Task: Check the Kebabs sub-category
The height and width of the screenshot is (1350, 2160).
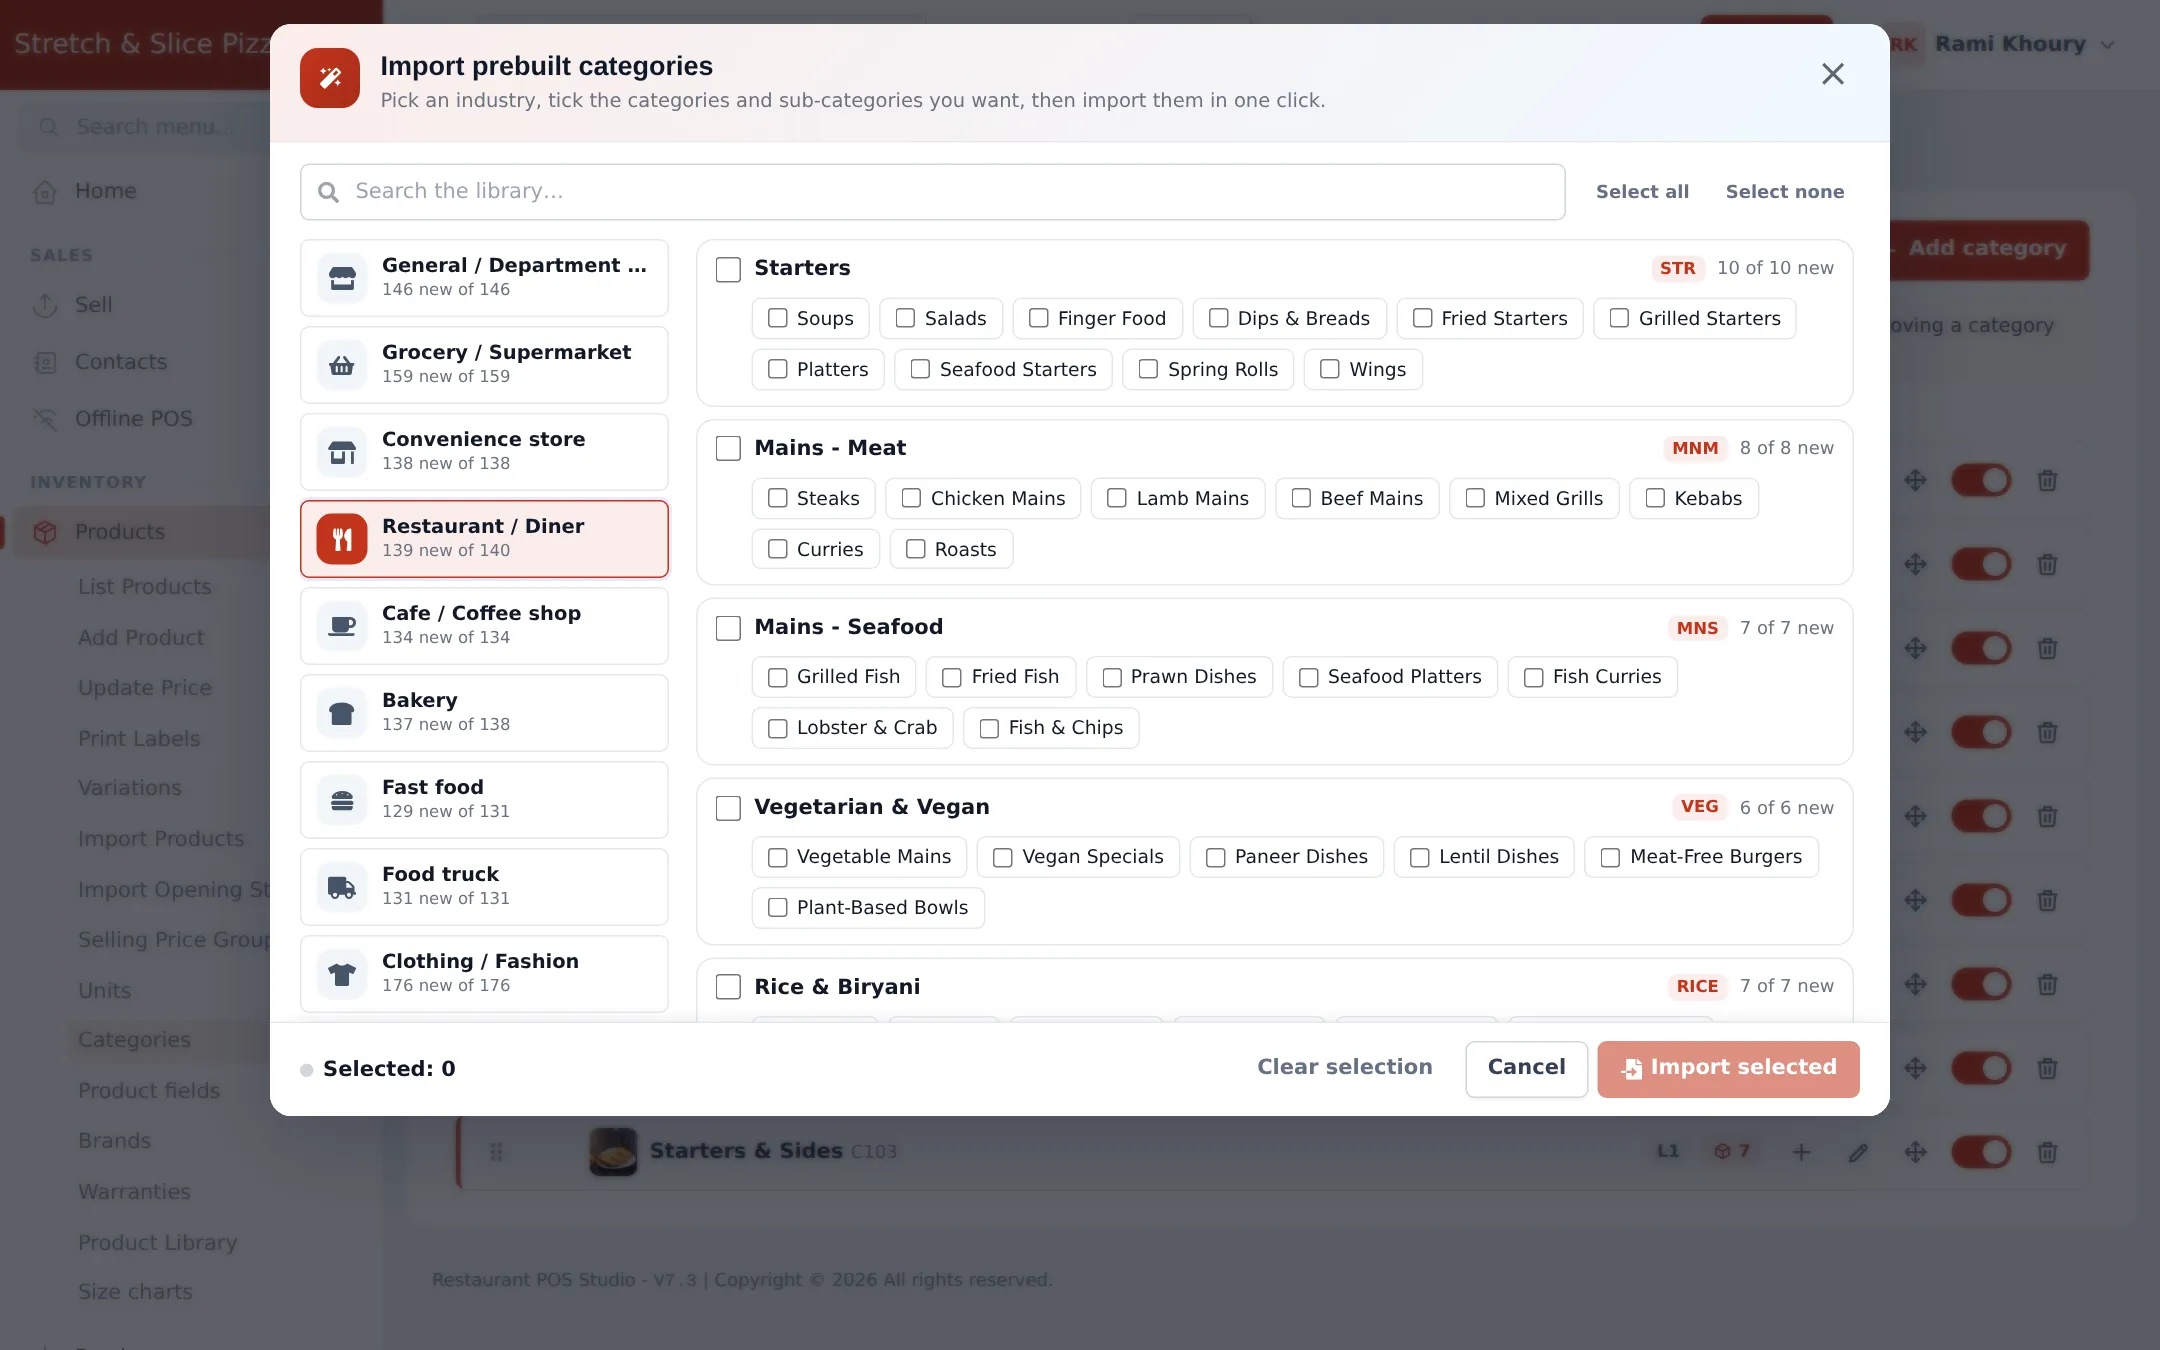Action: click(x=1655, y=498)
